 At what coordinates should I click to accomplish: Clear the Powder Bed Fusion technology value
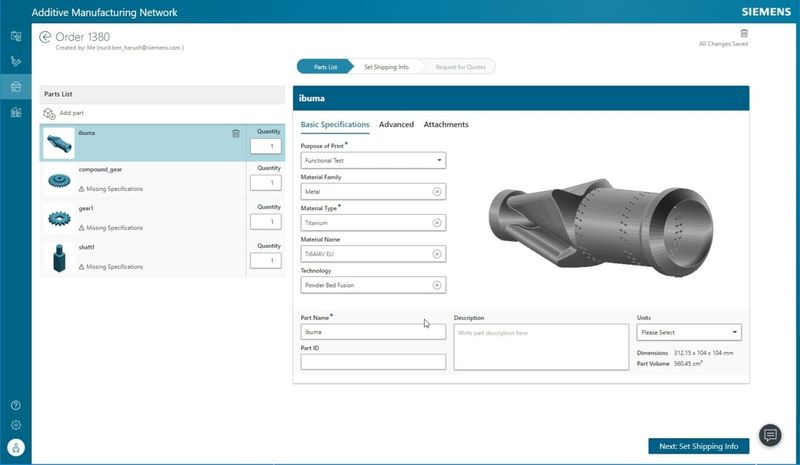tap(436, 285)
